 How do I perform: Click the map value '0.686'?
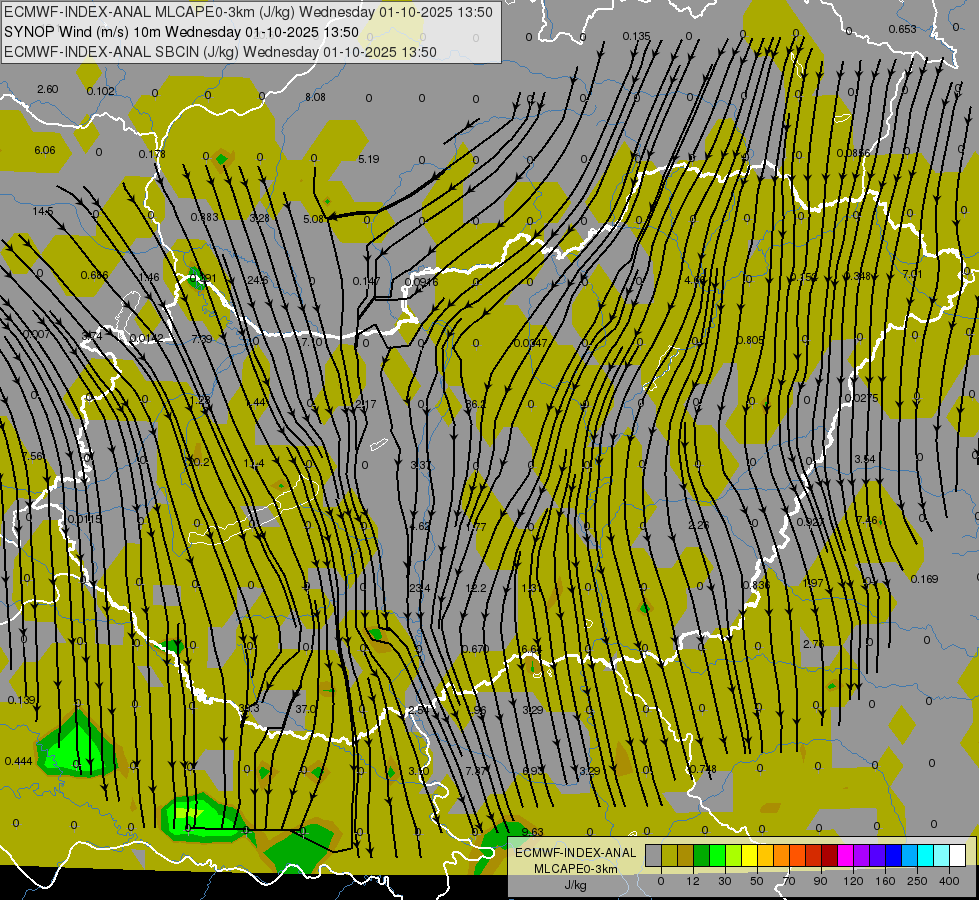tap(94, 275)
